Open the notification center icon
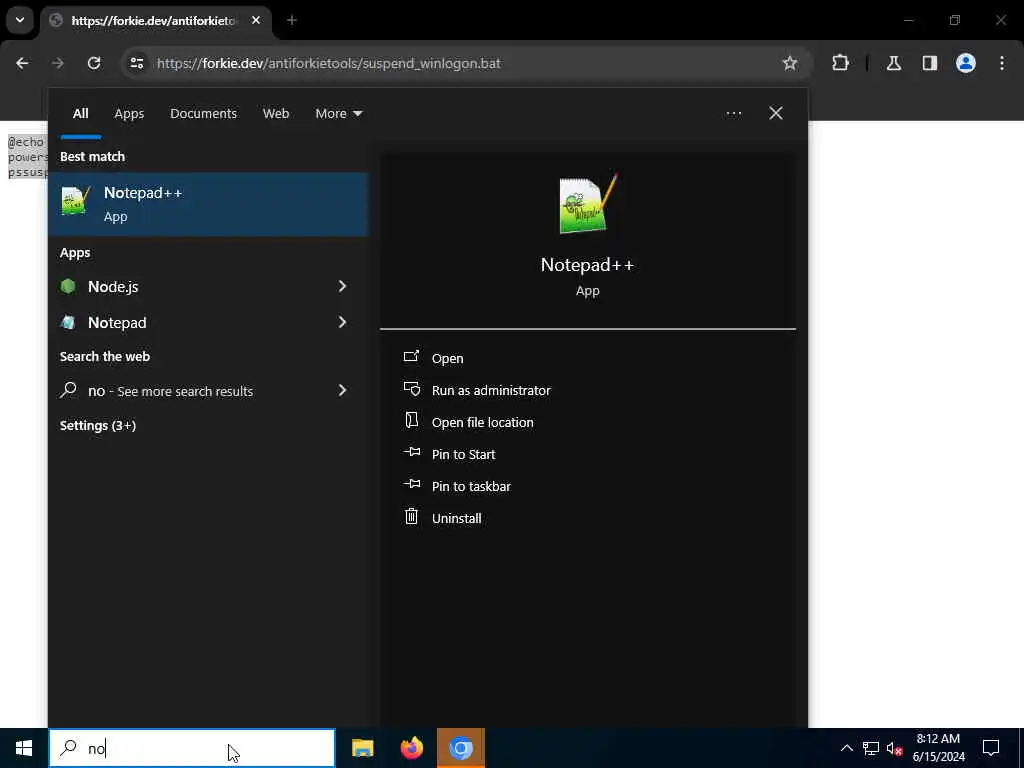The image size is (1024, 768). 991,748
